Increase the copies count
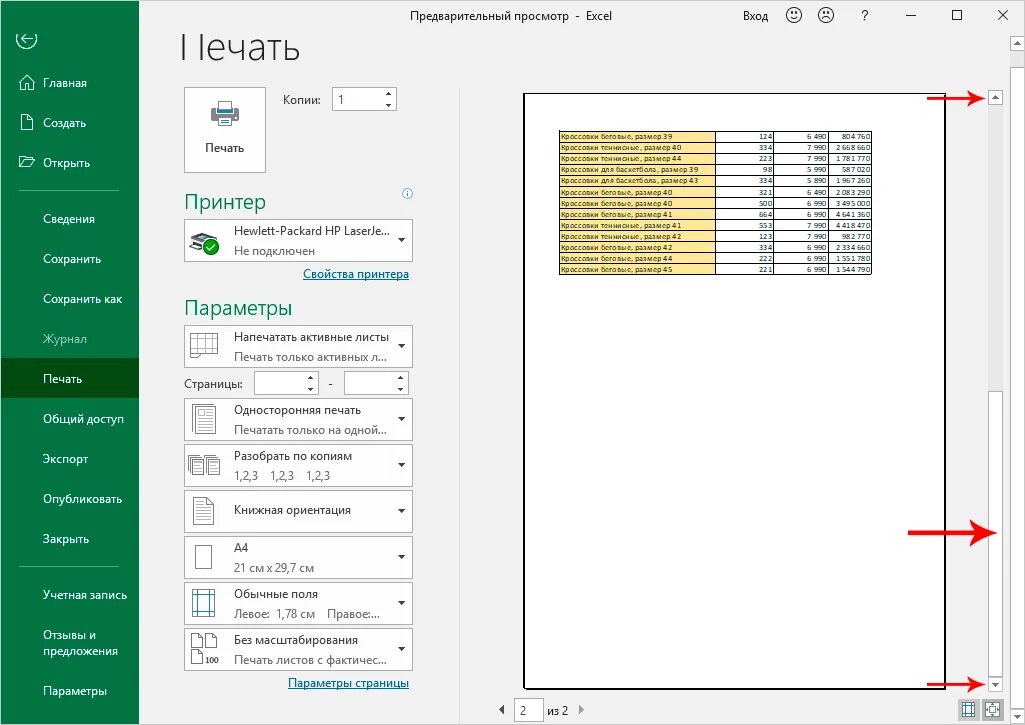Screen dimensions: 1025x725 [x=389, y=93]
